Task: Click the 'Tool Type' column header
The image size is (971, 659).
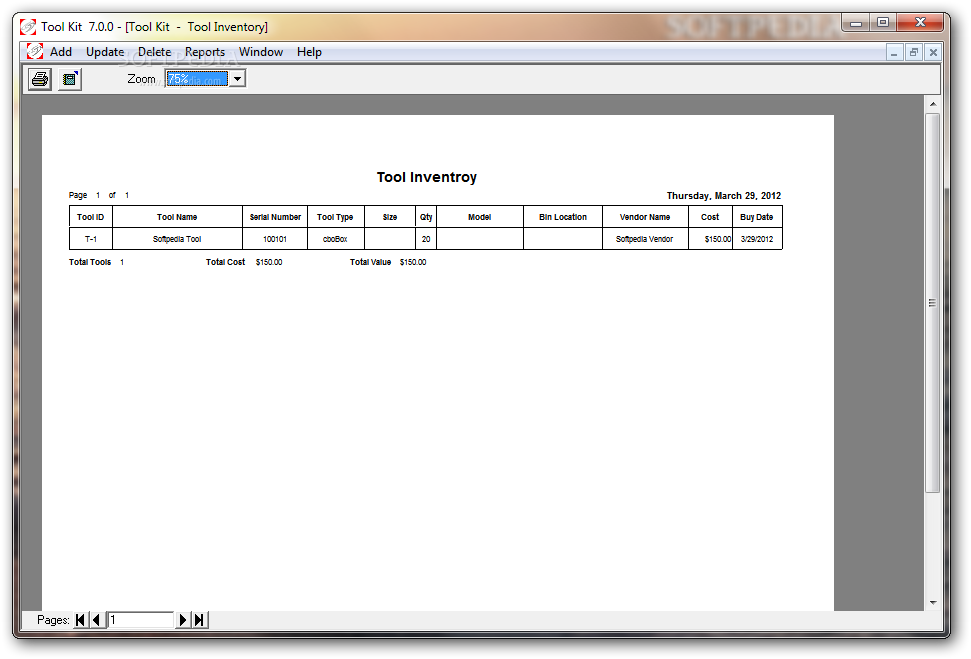Action: pos(335,217)
